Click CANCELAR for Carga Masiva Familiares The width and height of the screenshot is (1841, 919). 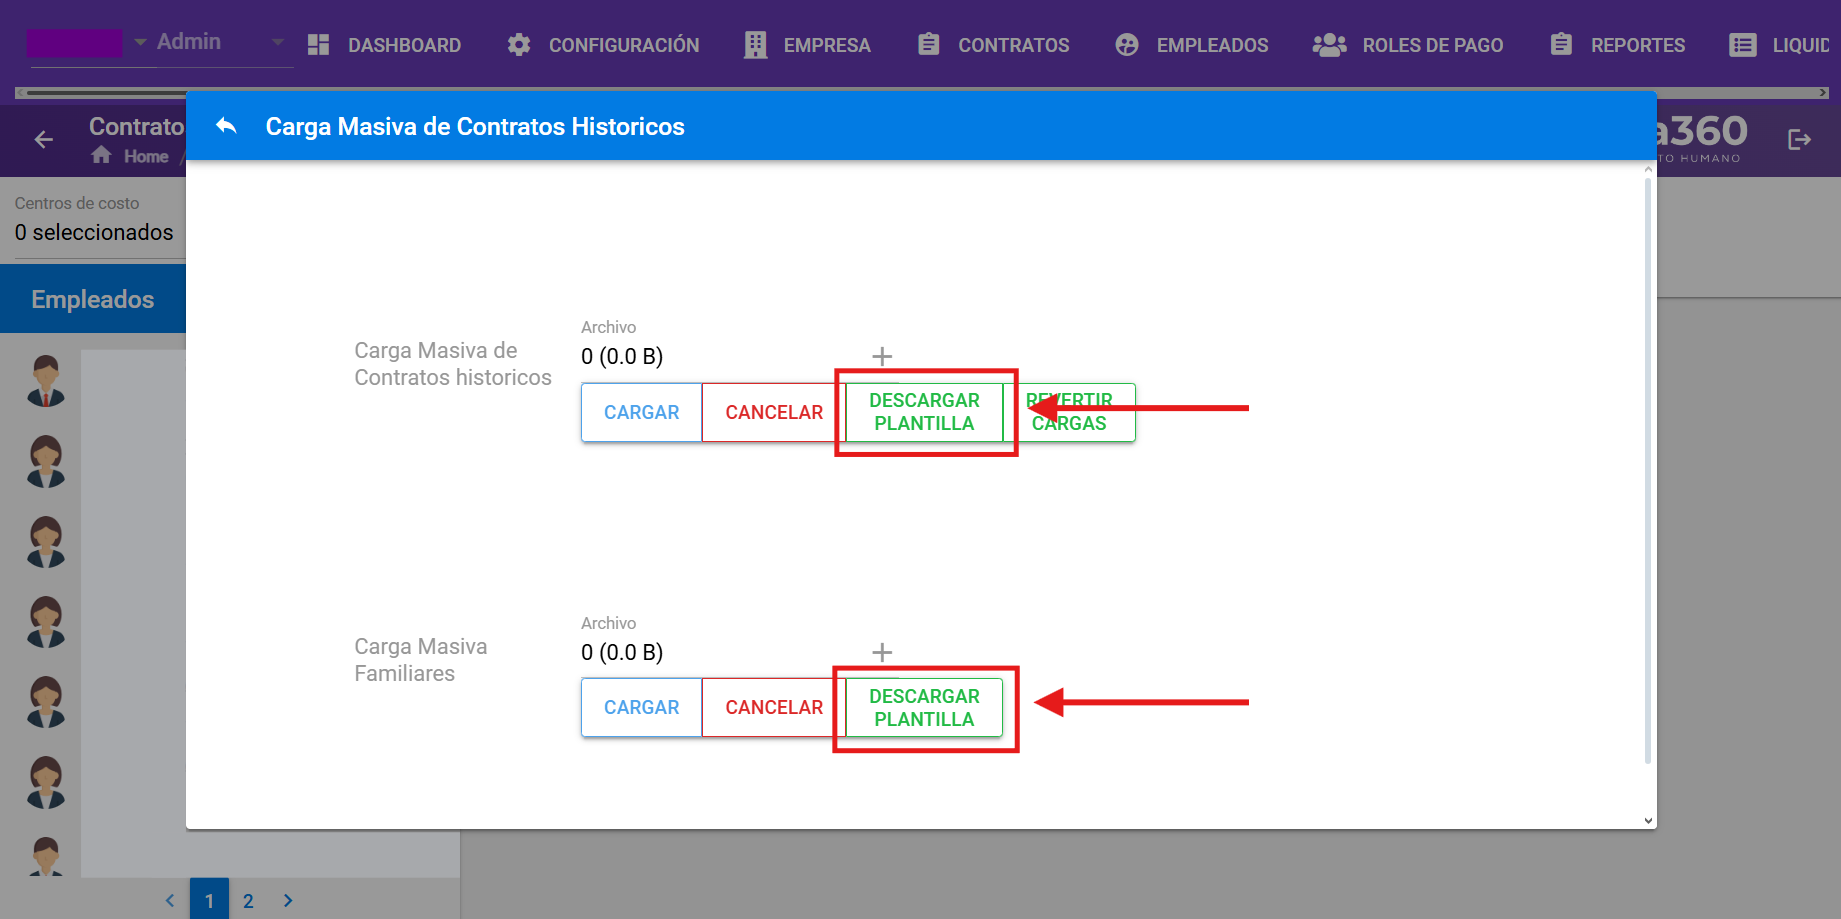774,707
